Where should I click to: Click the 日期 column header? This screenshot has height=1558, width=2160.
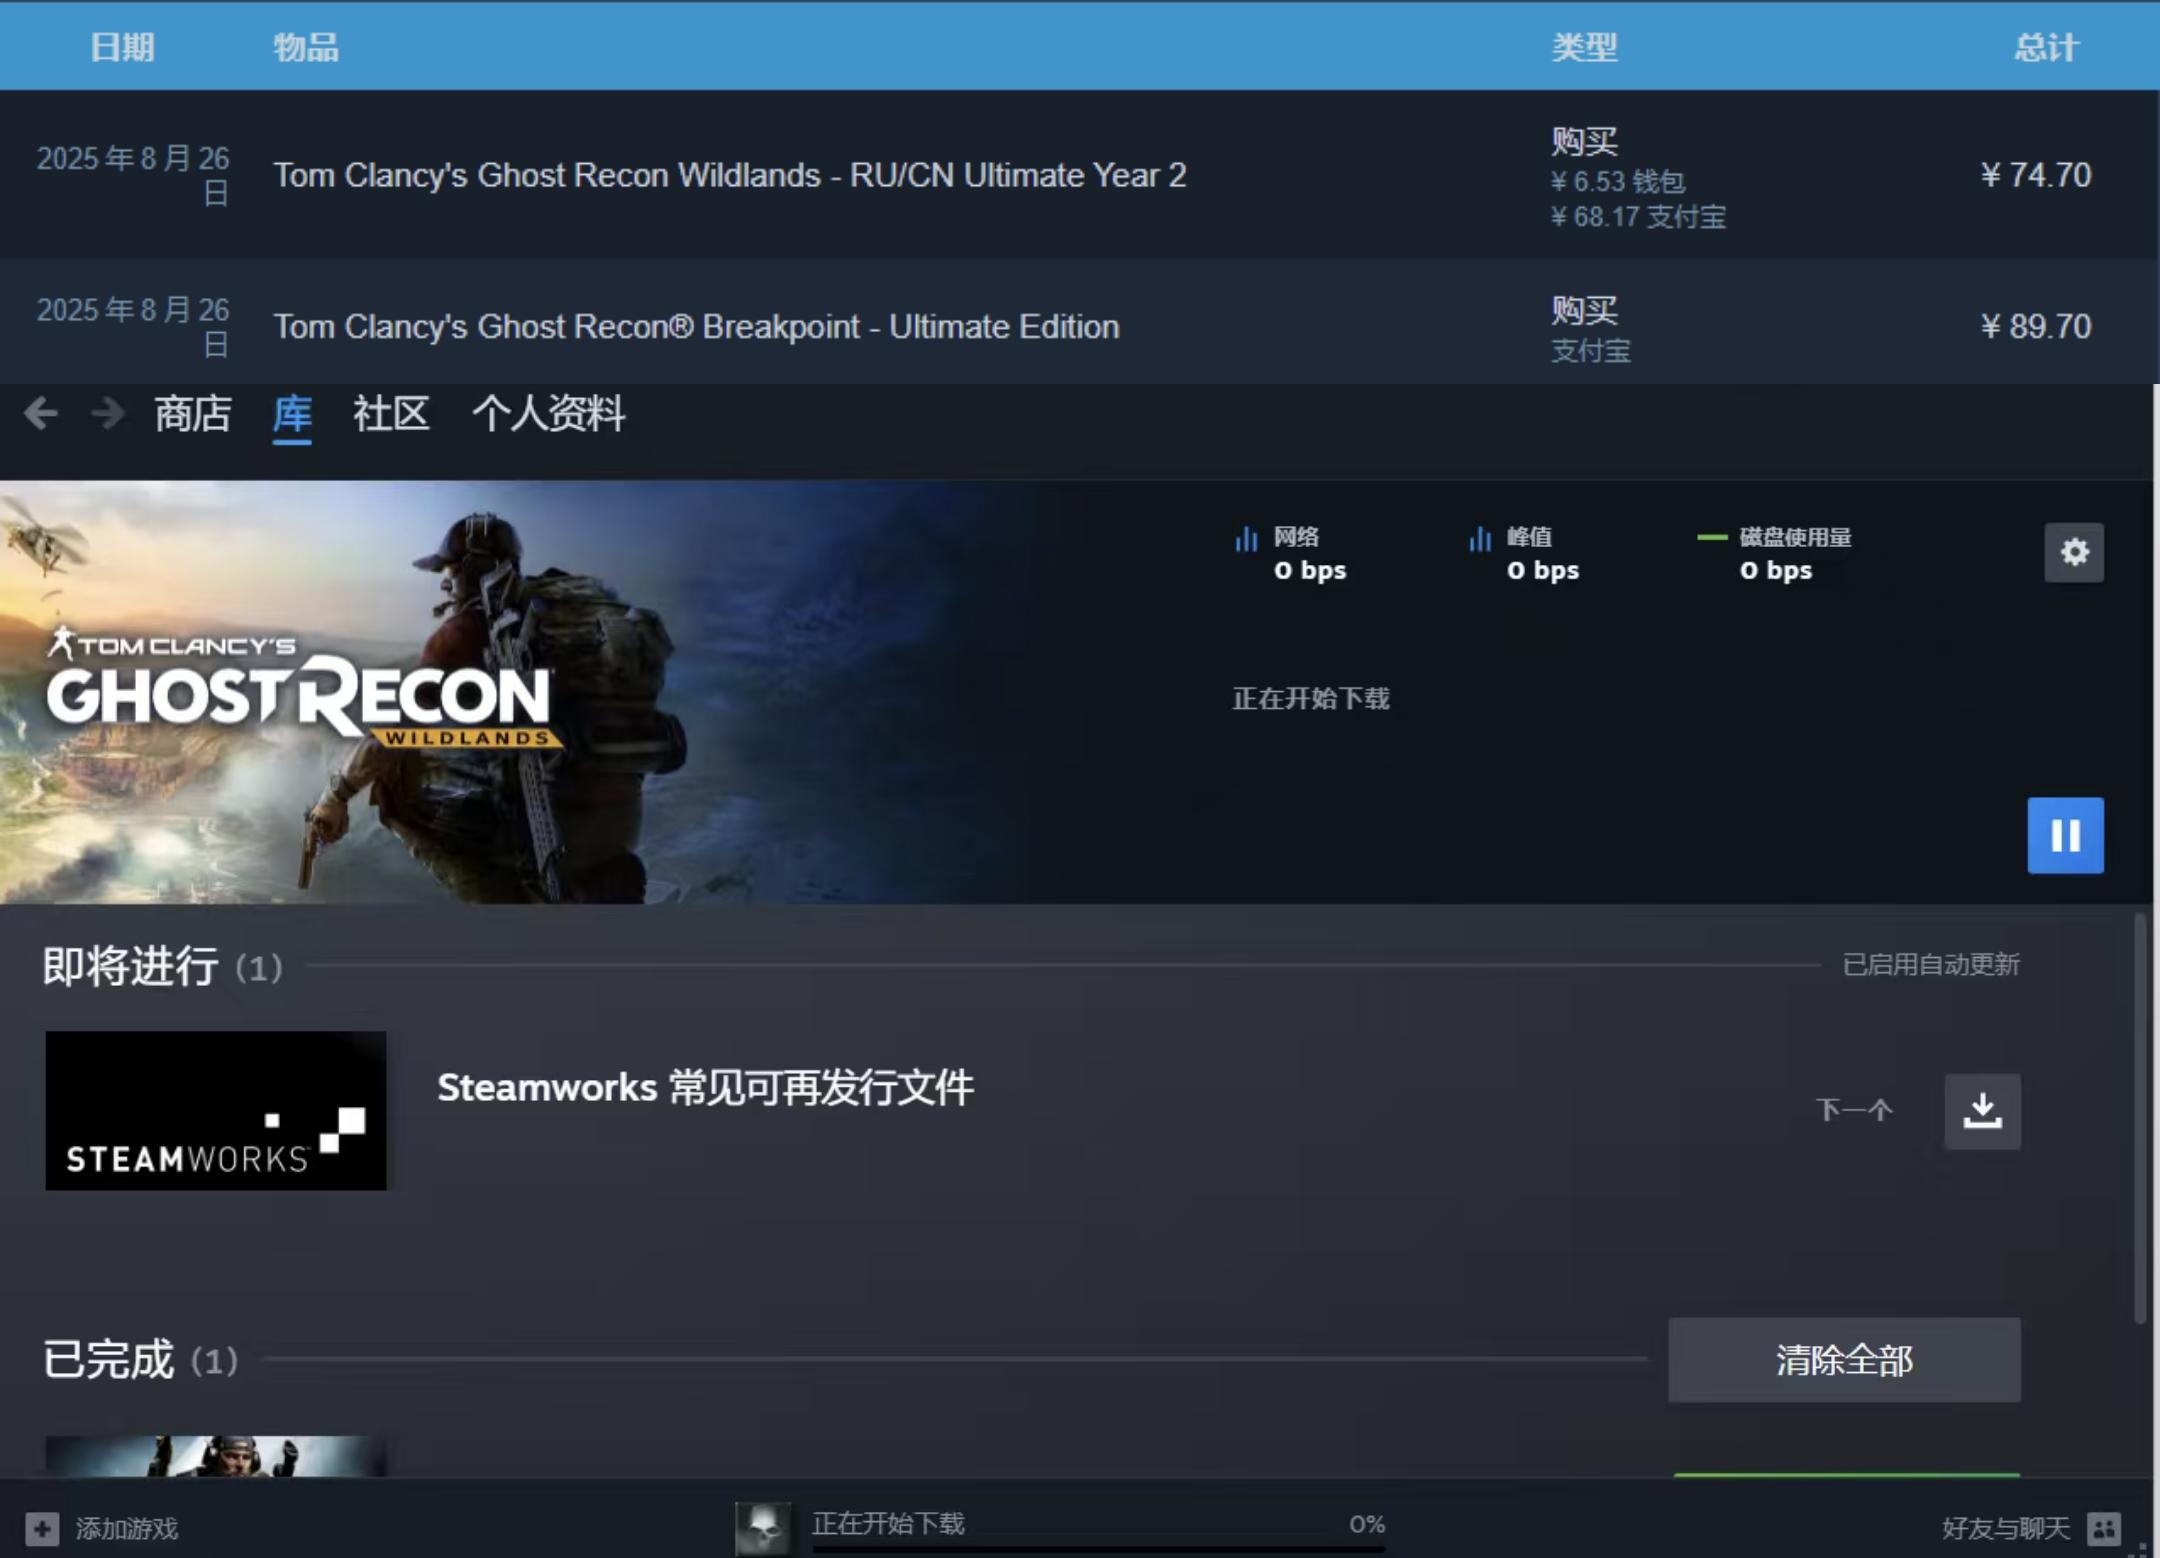122,47
